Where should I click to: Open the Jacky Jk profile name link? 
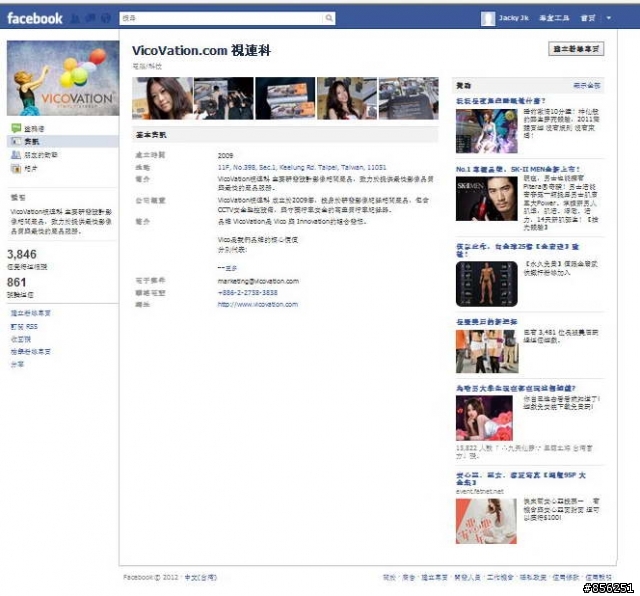click(x=513, y=18)
